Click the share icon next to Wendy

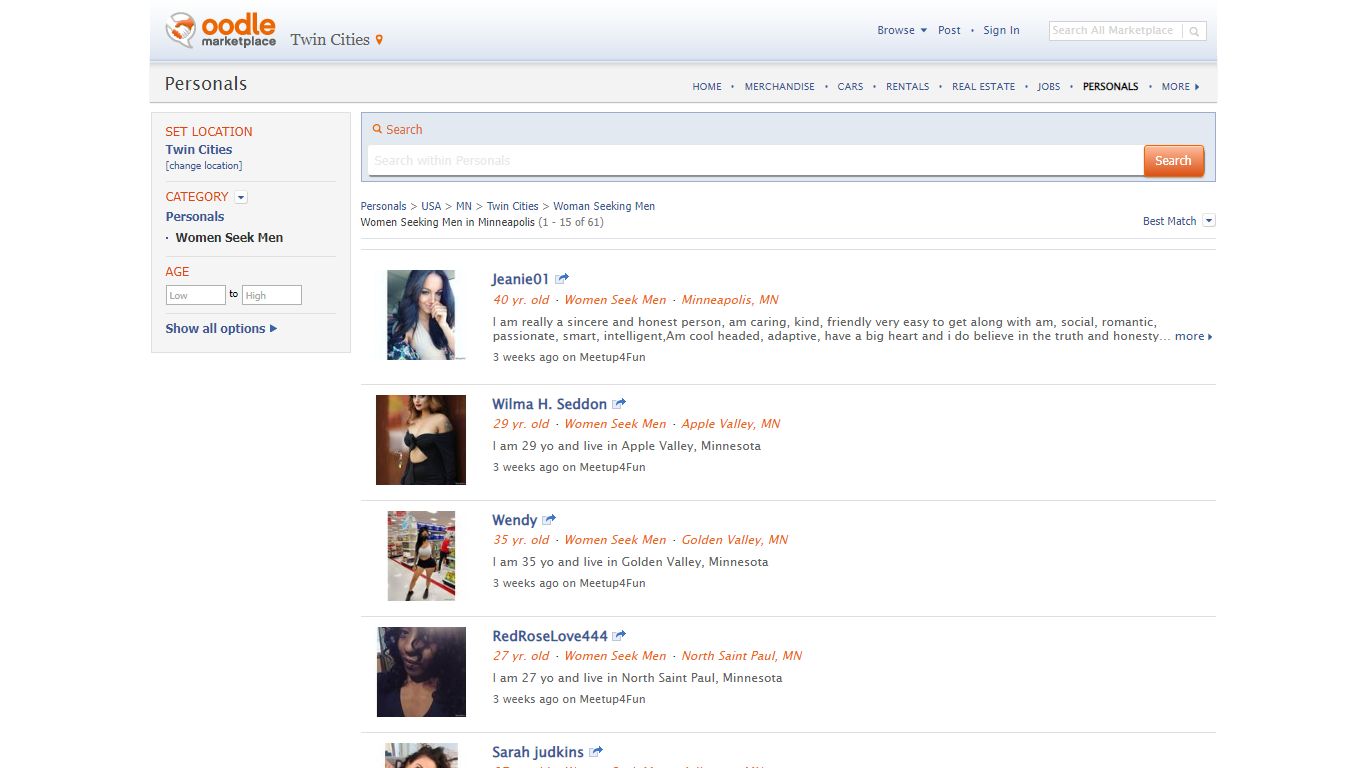(x=549, y=520)
